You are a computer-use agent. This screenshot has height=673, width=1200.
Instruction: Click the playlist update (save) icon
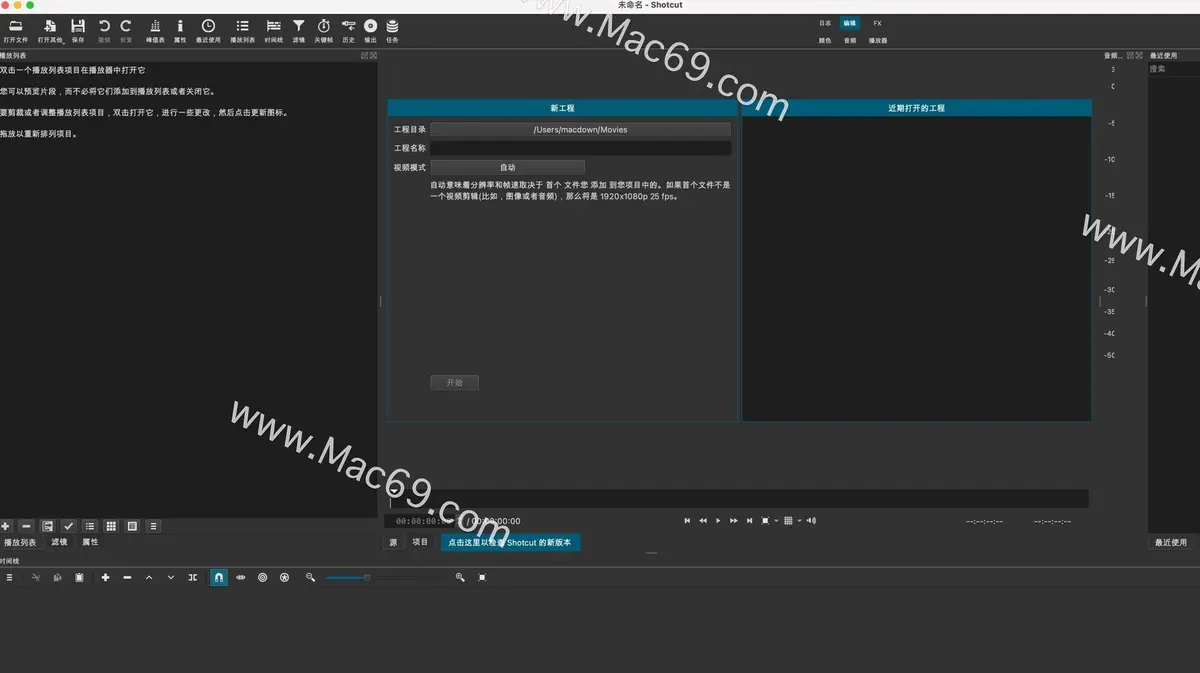click(x=47, y=526)
